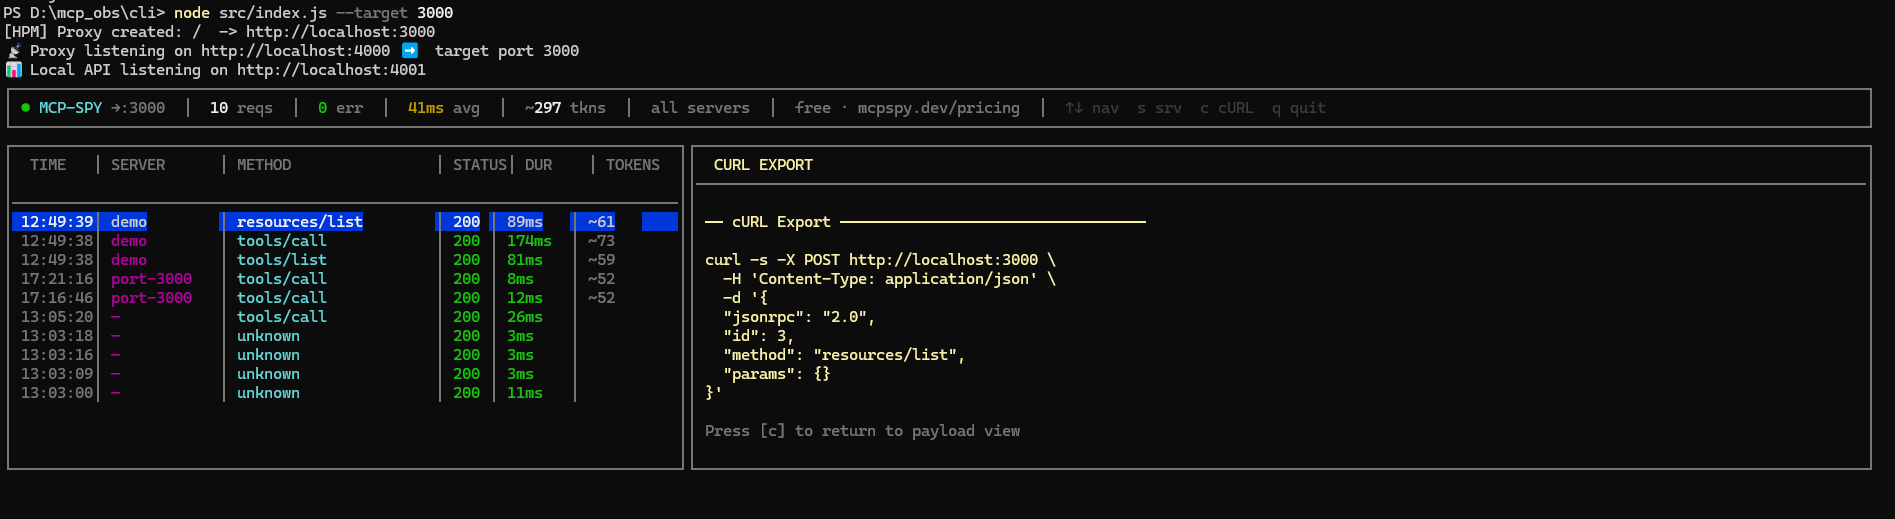Click the "jsonrpc": "2.0" line
The image size is (1895, 519).
coord(799,317)
